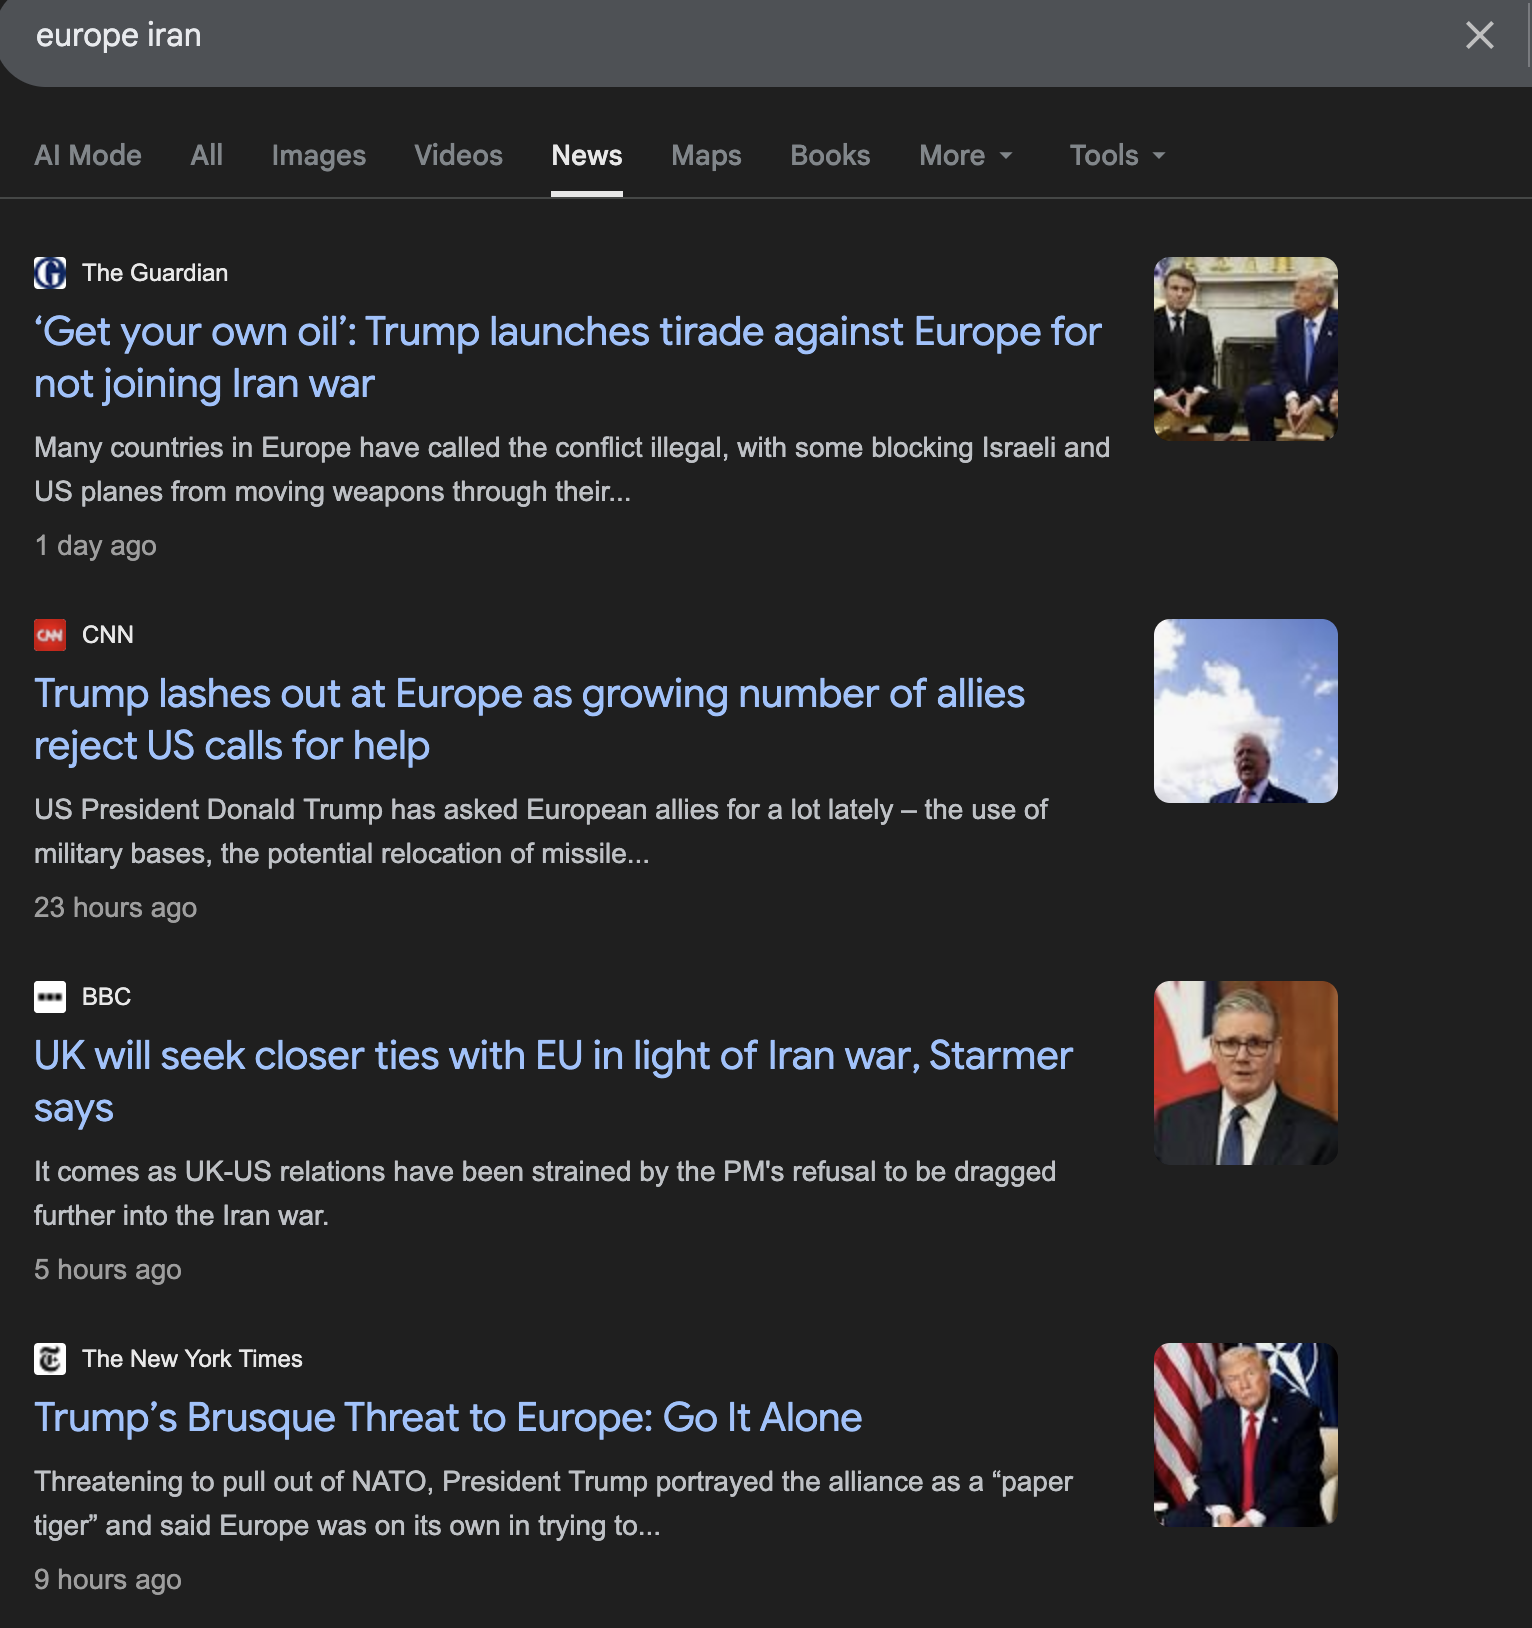Switch to the AI Mode tab
Viewport: 1532px width, 1628px height.
point(88,155)
